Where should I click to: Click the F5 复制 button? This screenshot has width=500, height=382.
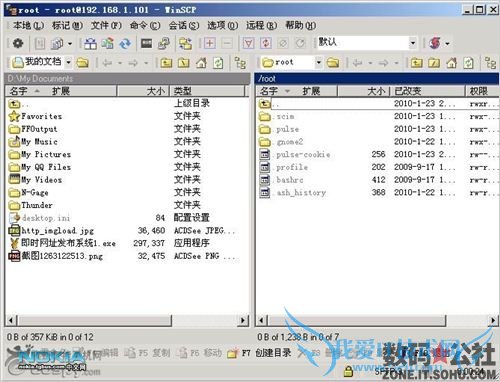pos(148,353)
